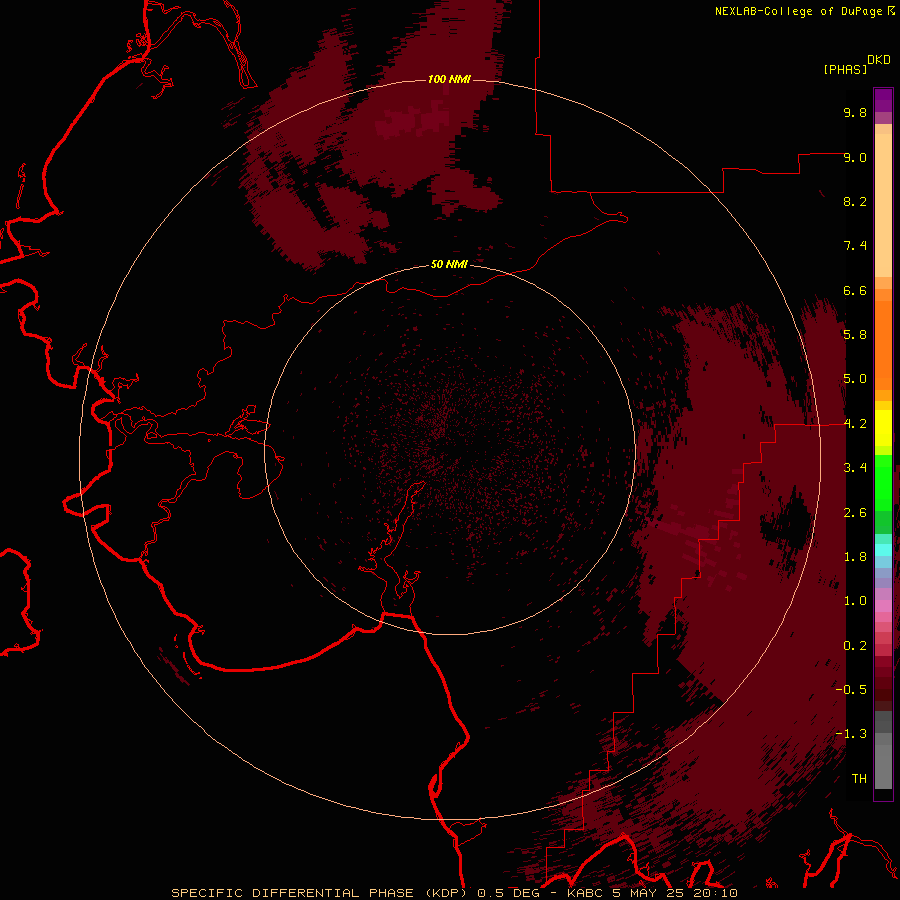Click the -0.5 legend value
900x900 pixels.
click(851, 690)
